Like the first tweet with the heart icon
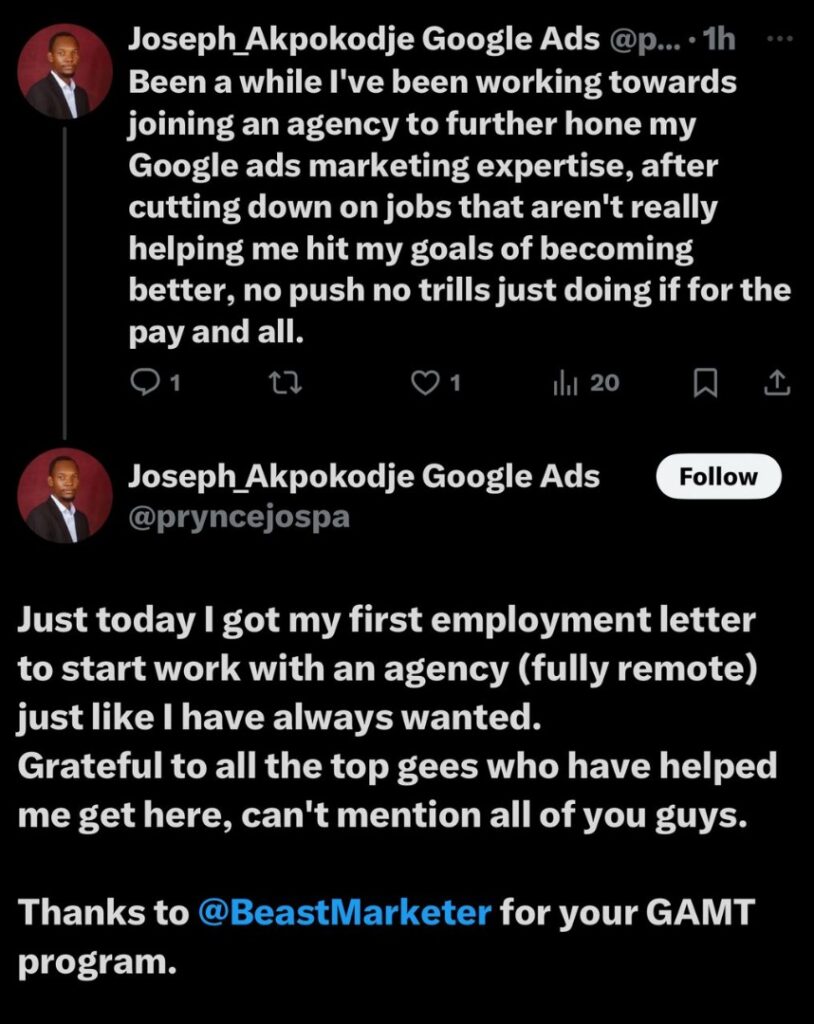The width and height of the screenshot is (814, 1024). (x=425, y=383)
